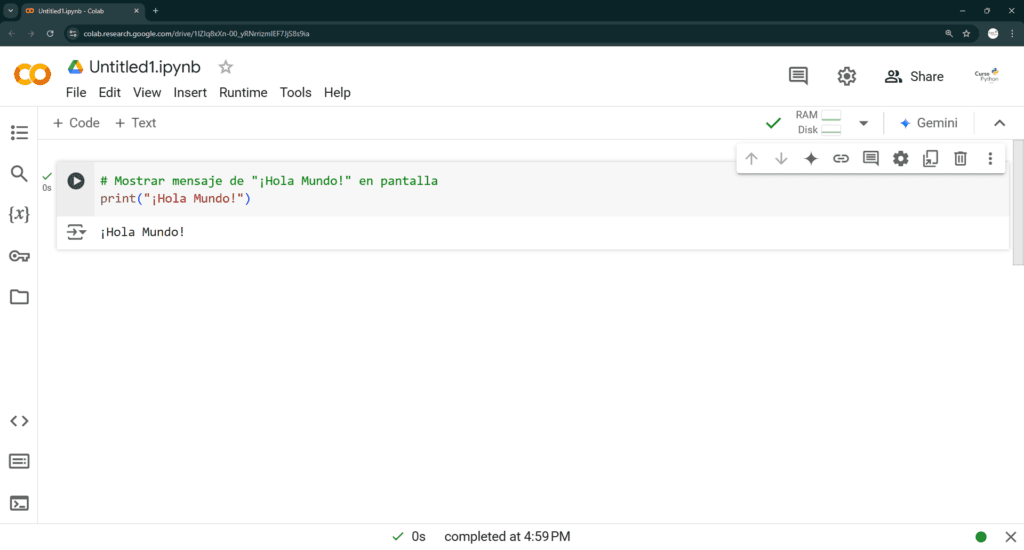Open the Insert menu
Viewport: 1024px width, 550px height.
pyautogui.click(x=190, y=92)
